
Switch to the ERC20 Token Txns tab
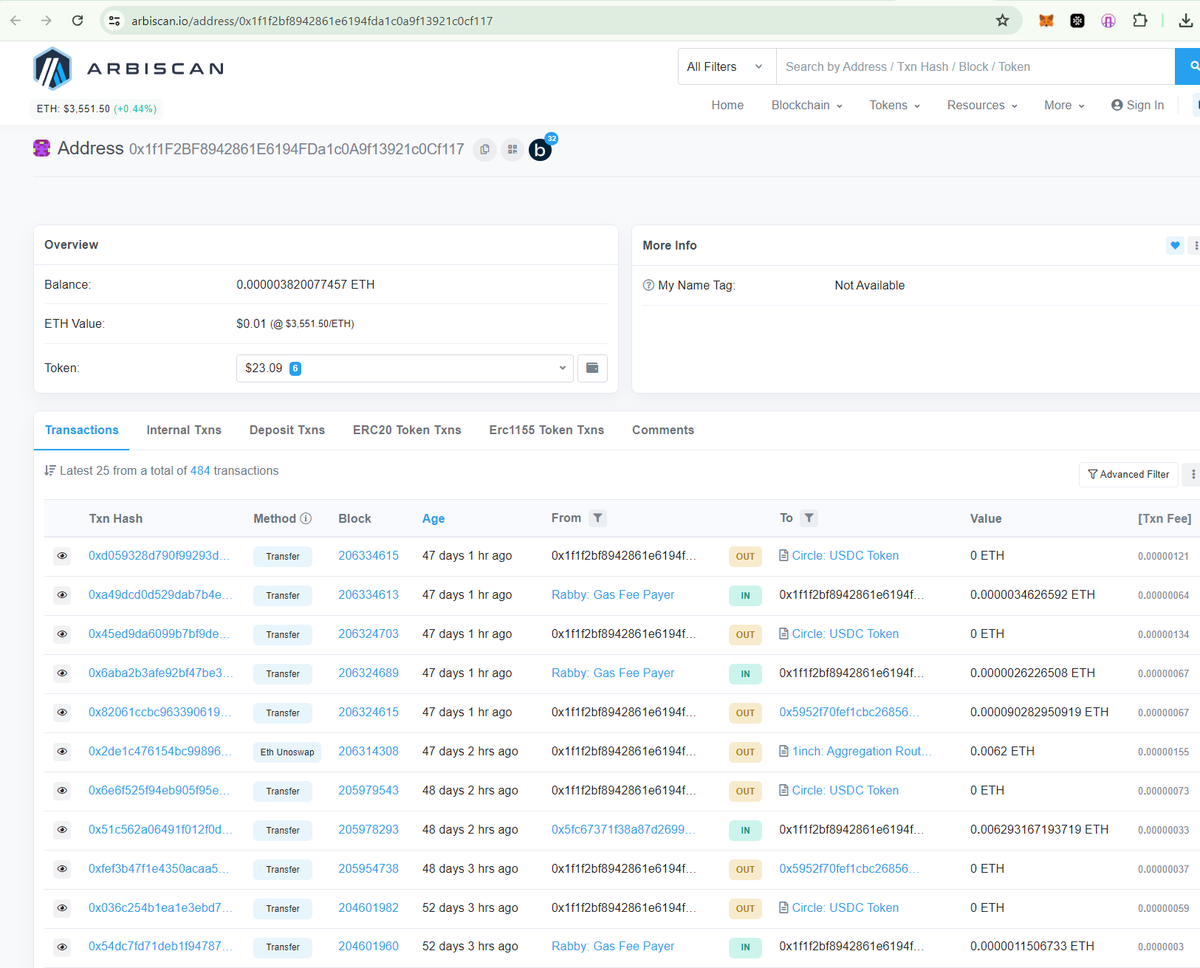tap(407, 430)
